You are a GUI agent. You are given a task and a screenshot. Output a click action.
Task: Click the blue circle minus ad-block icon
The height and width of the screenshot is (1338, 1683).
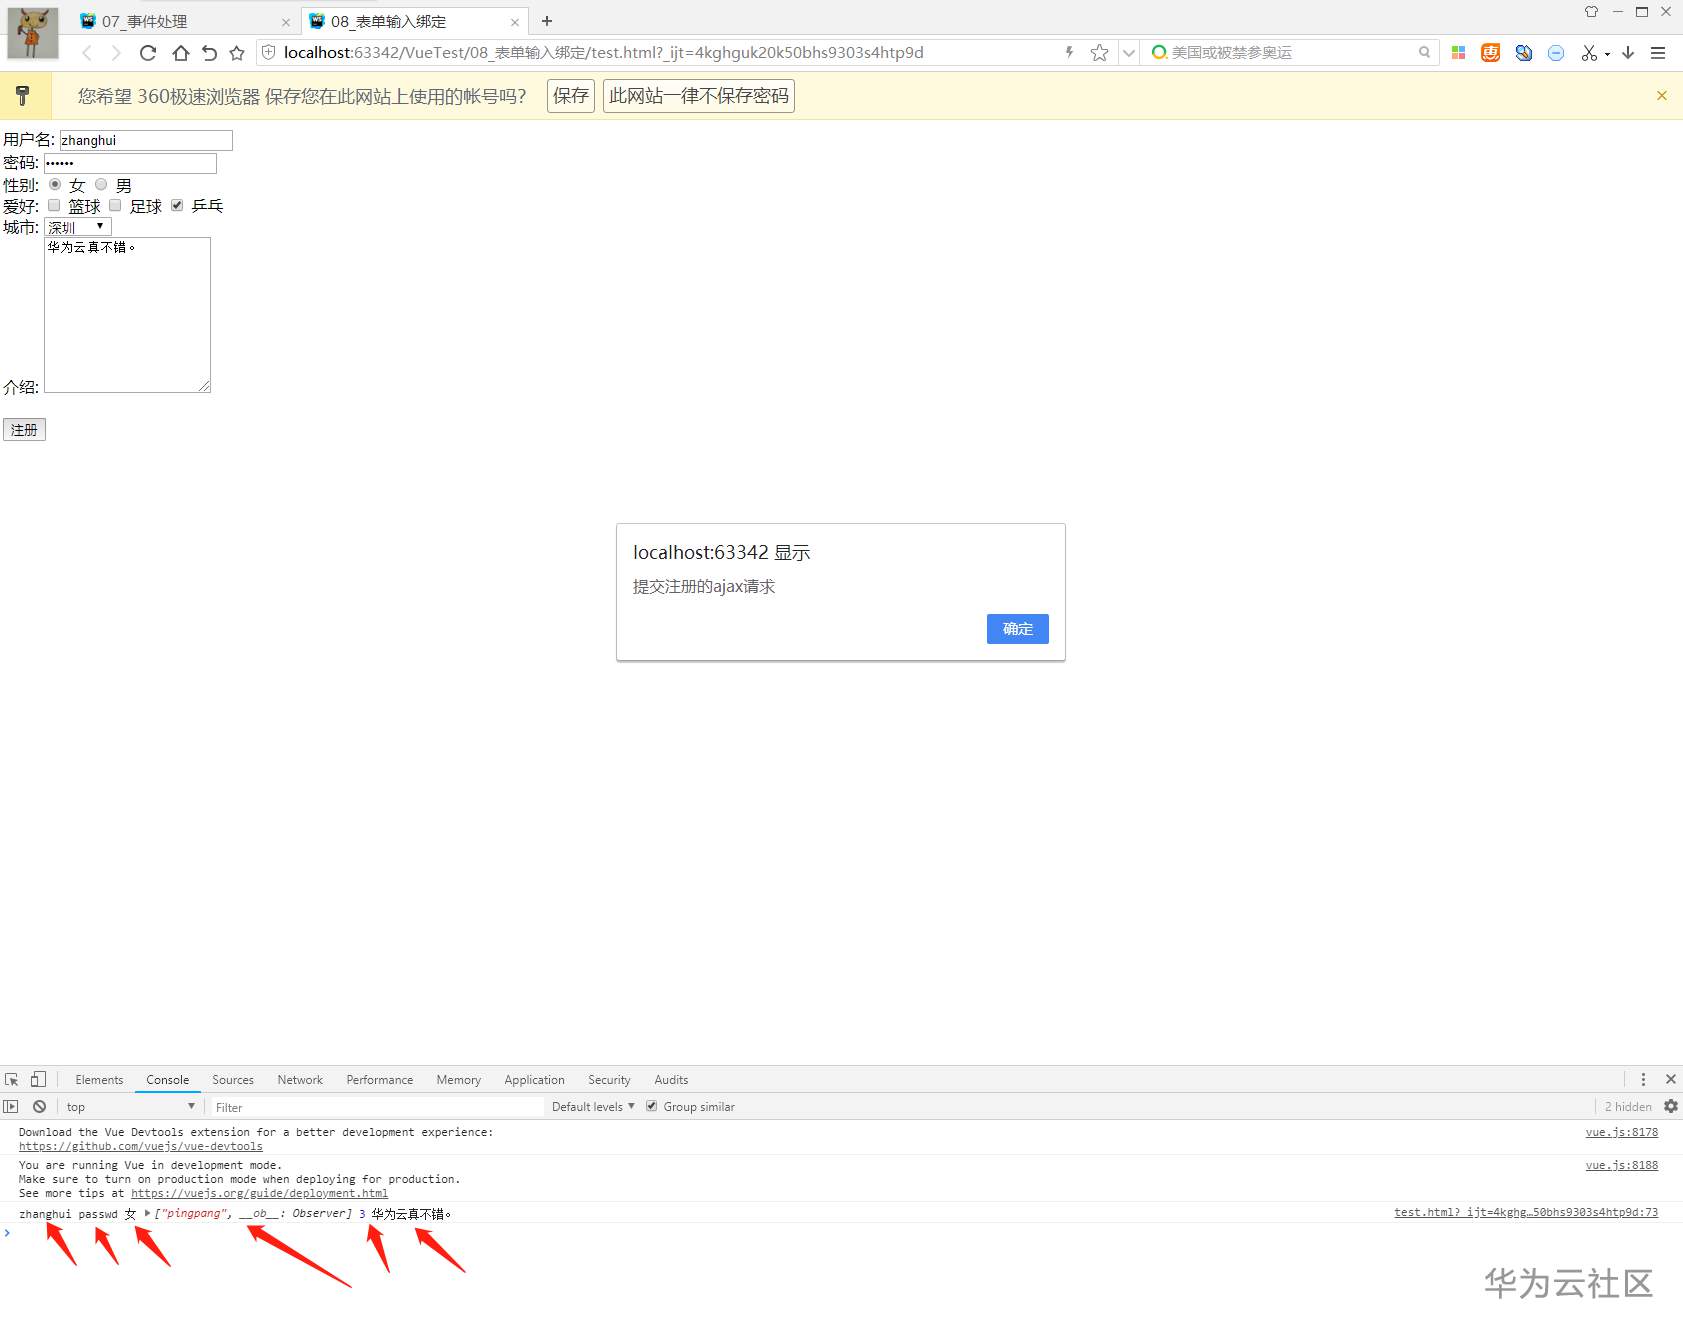coord(1556,53)
